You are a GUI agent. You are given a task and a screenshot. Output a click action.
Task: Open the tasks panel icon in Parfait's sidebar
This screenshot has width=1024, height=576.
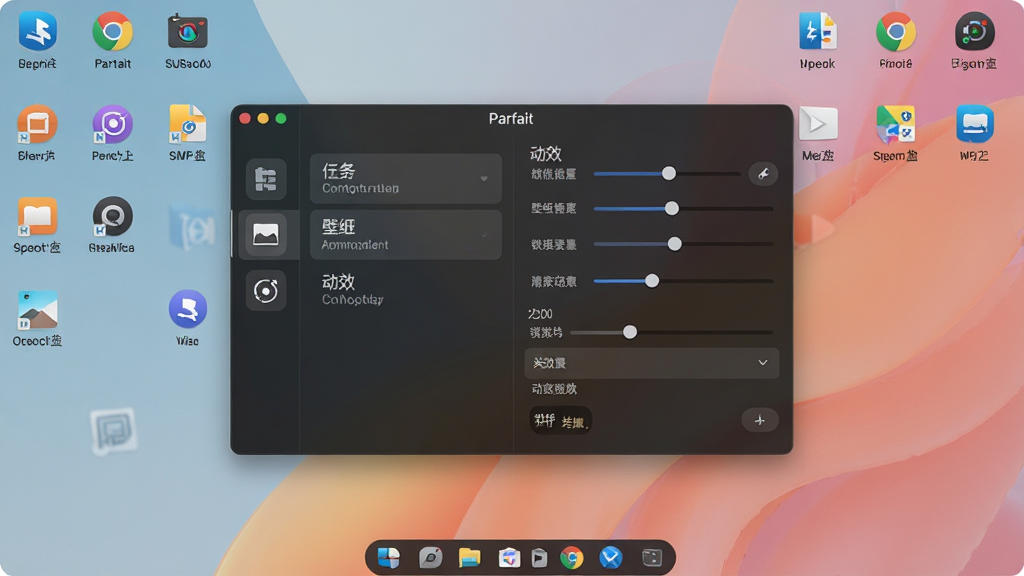pyautogui.click(x=266, y=179)
